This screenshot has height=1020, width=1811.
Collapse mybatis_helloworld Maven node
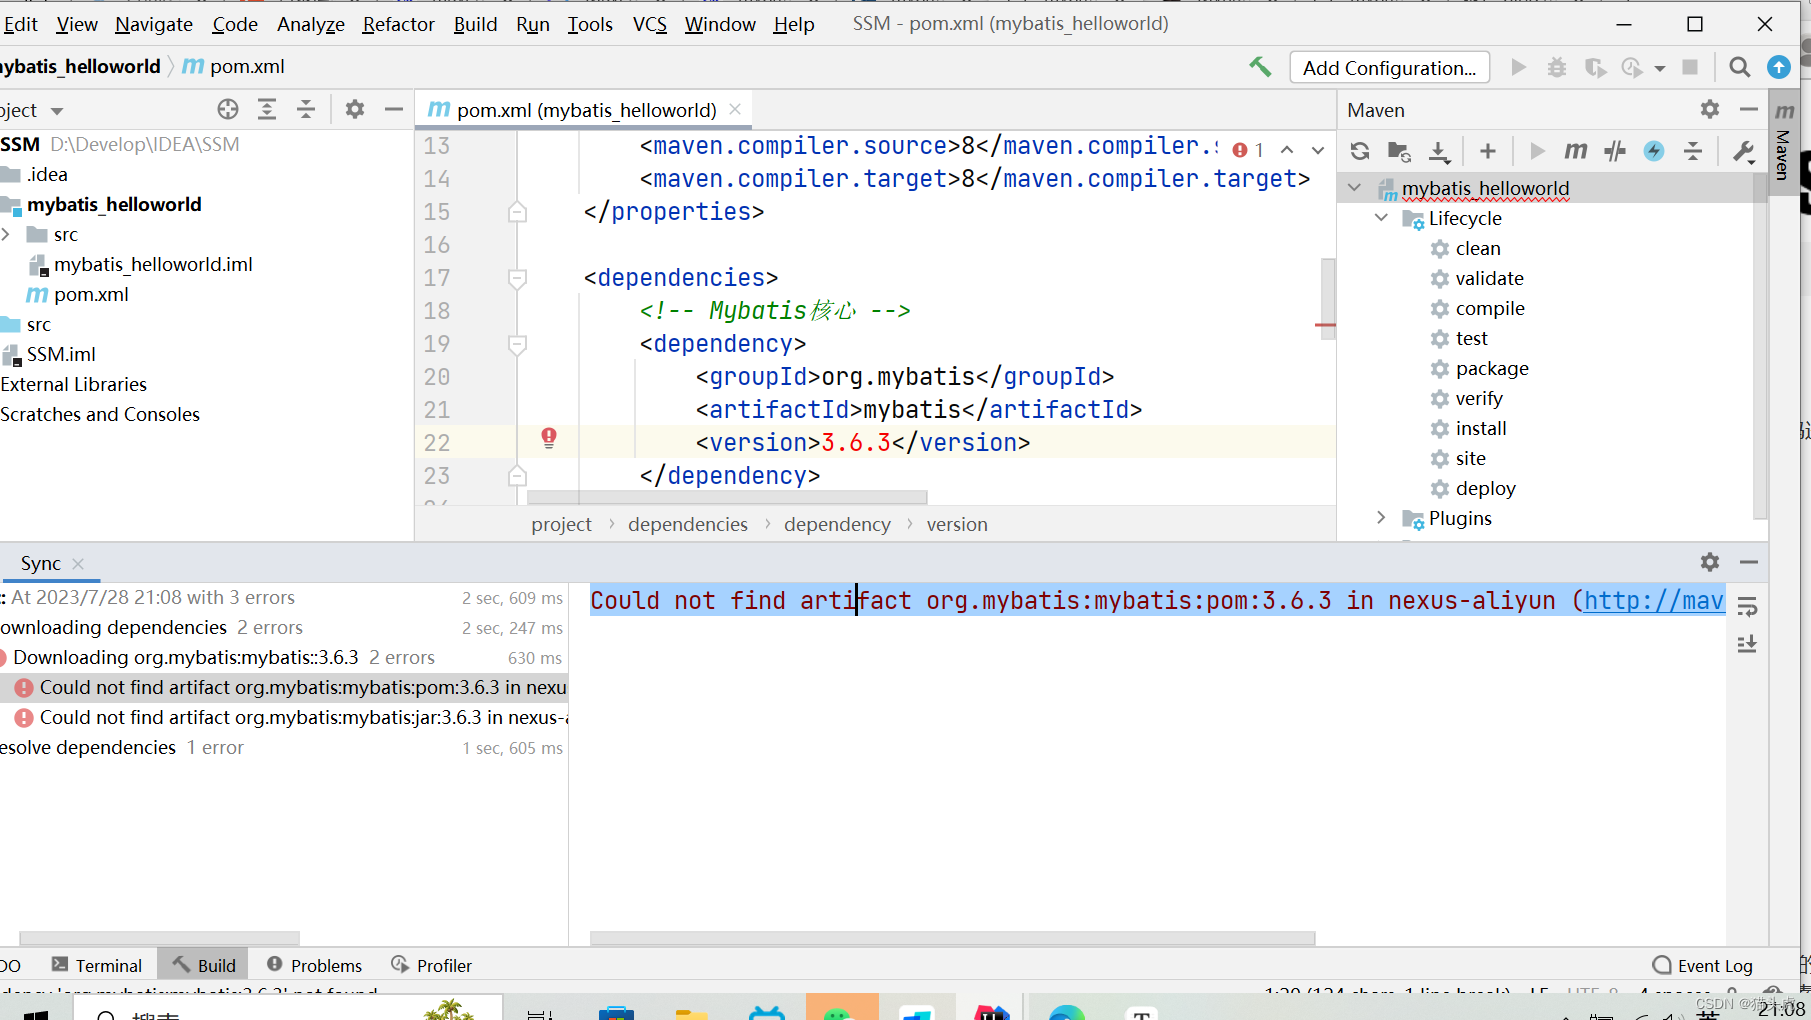pyautogui.click(x=1355, y=188)
